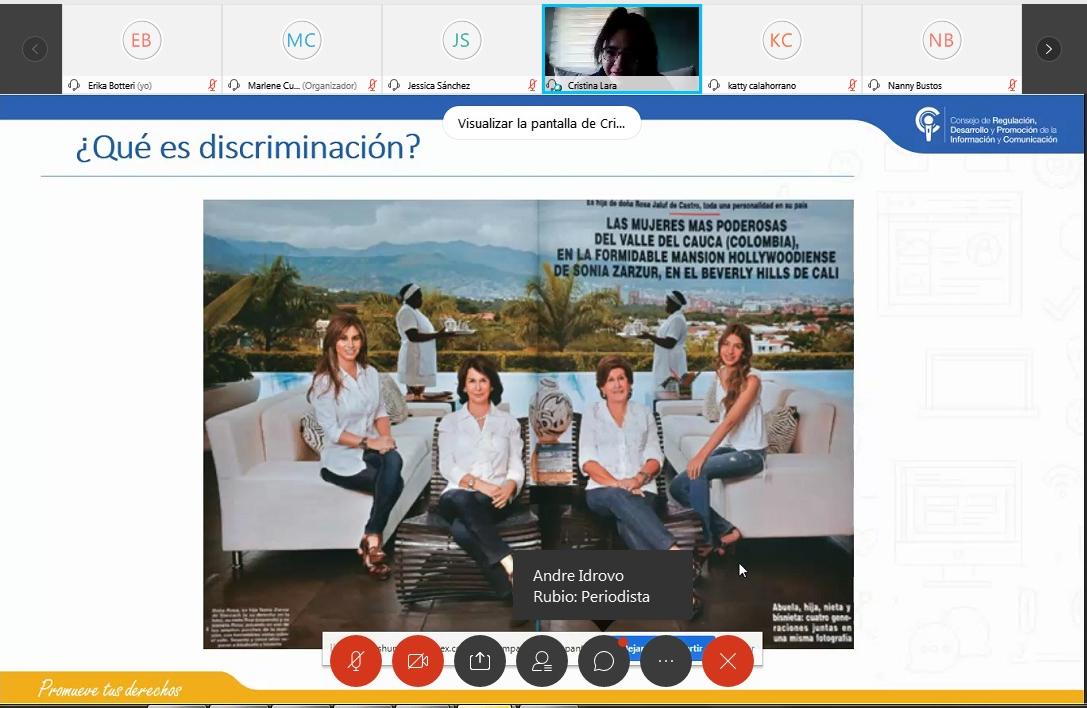The width and height of the screenshot is (1087, 708).
Task: Turn on your camera video
Action: point(417,661)
